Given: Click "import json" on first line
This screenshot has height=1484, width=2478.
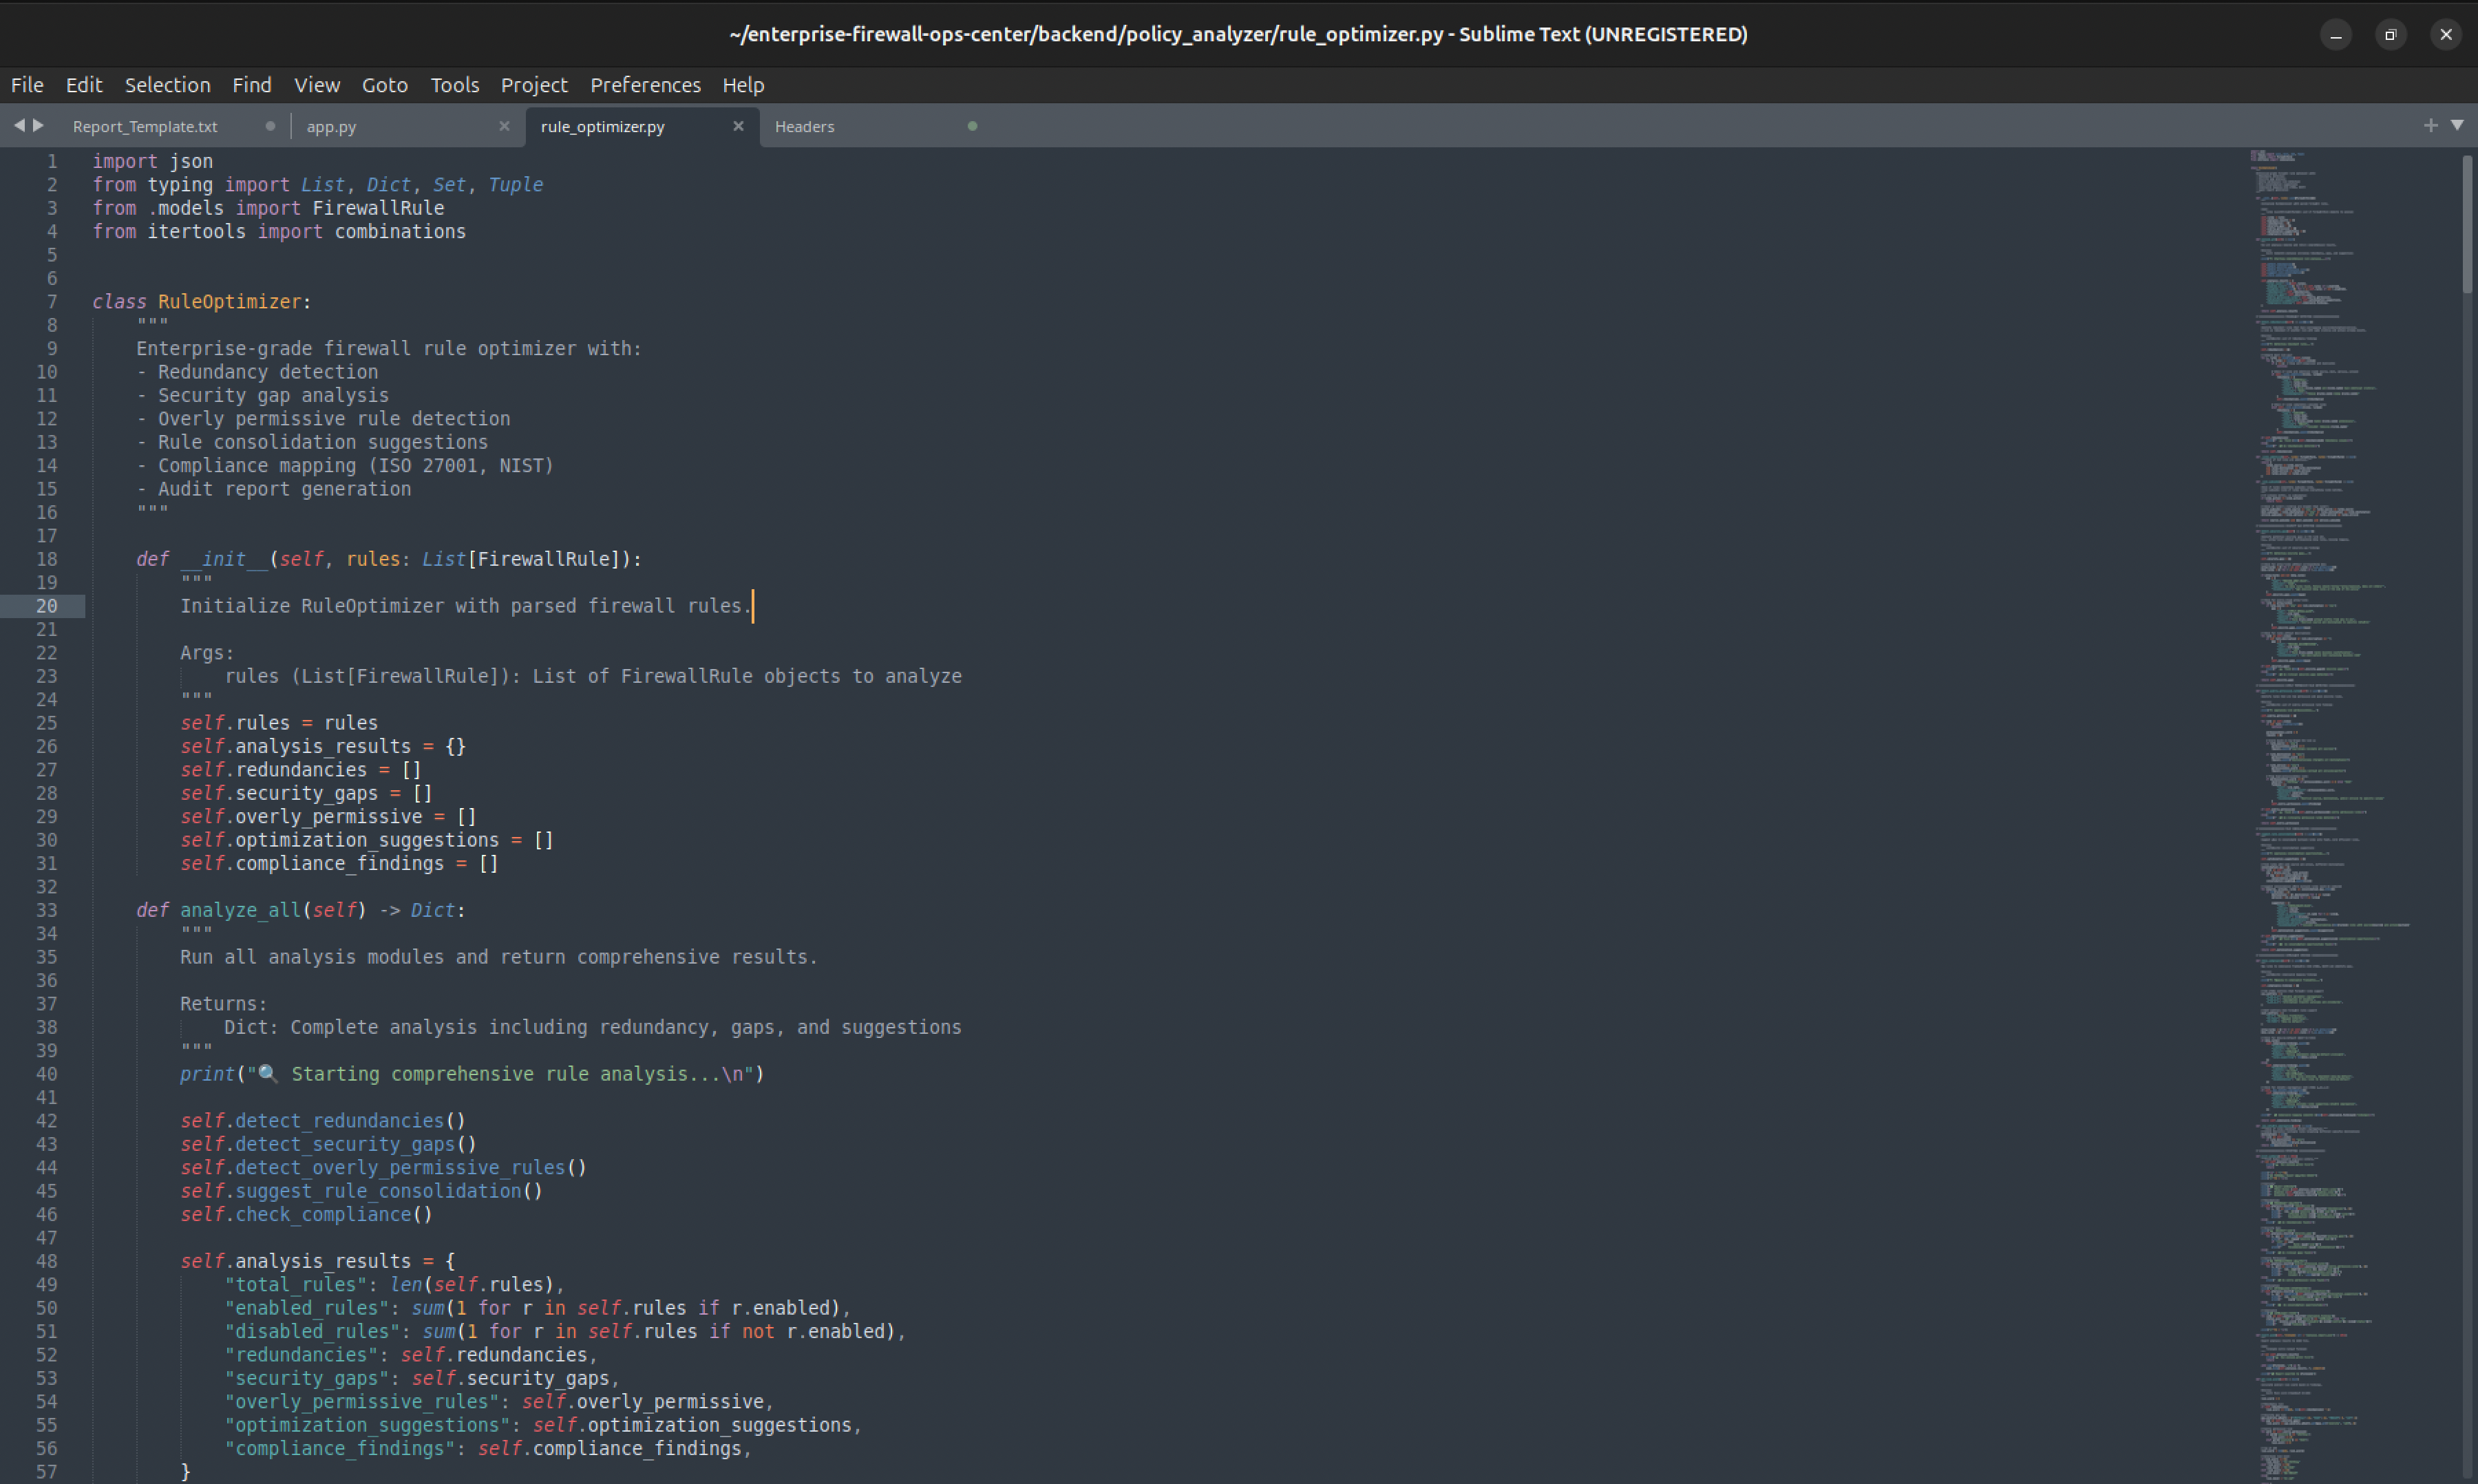Looking at the screenshot, I should (x=153, y=161).
